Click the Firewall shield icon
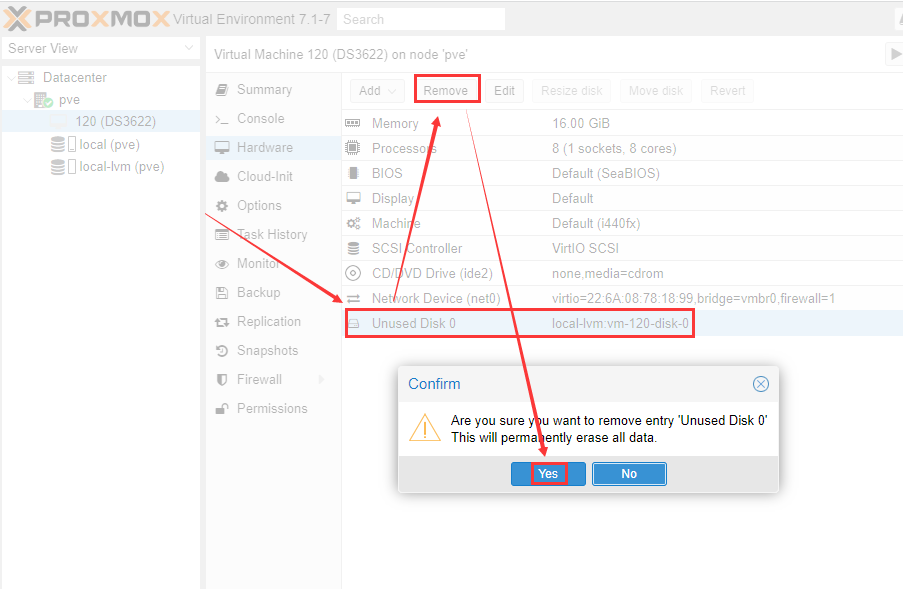This screenshot has height=589, width=903. click(222, 379)
